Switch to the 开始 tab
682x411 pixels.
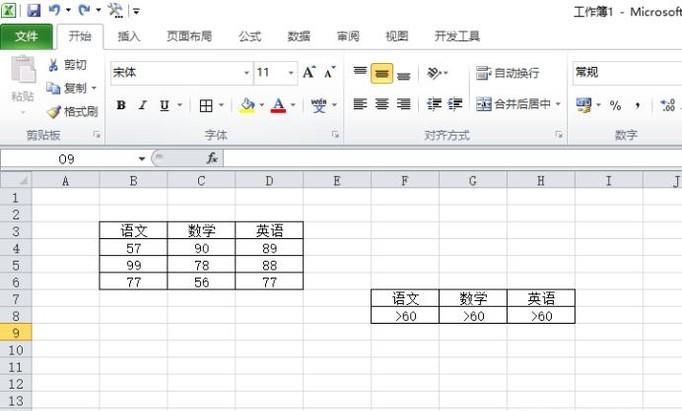[x=80, y=37]
